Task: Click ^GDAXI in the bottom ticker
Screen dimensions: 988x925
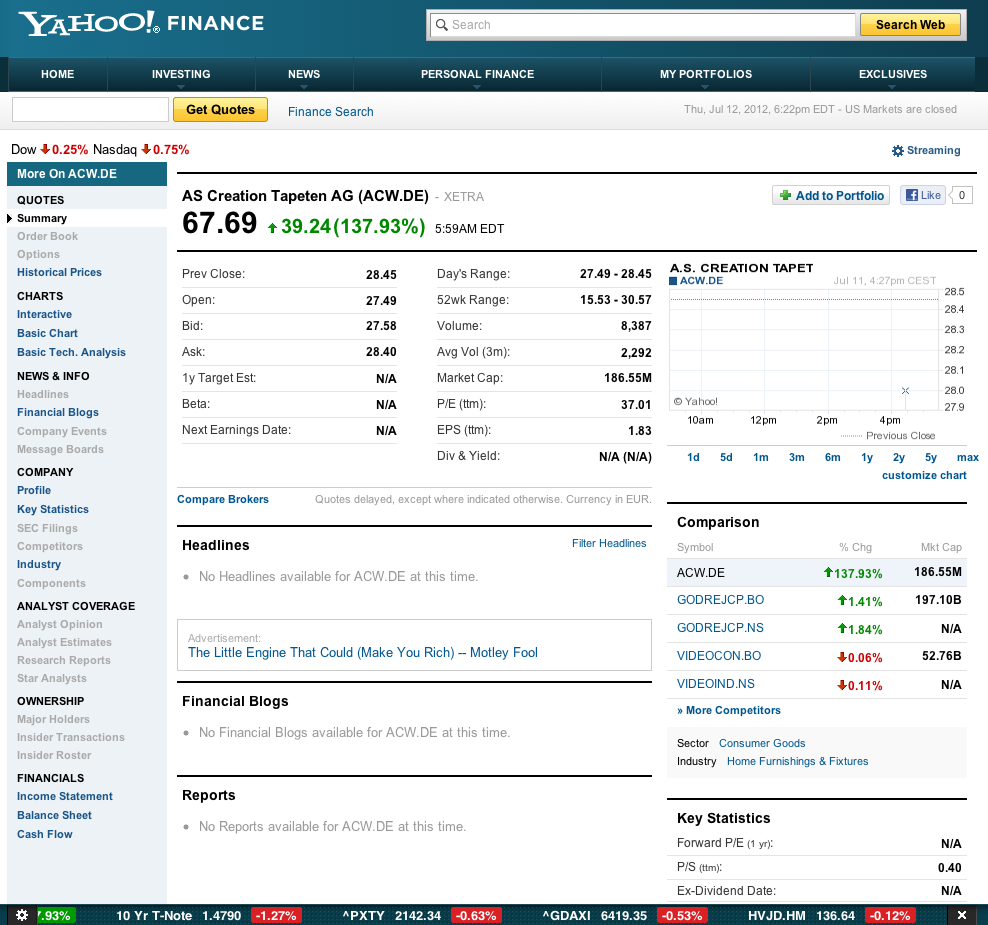Action: 566,916
